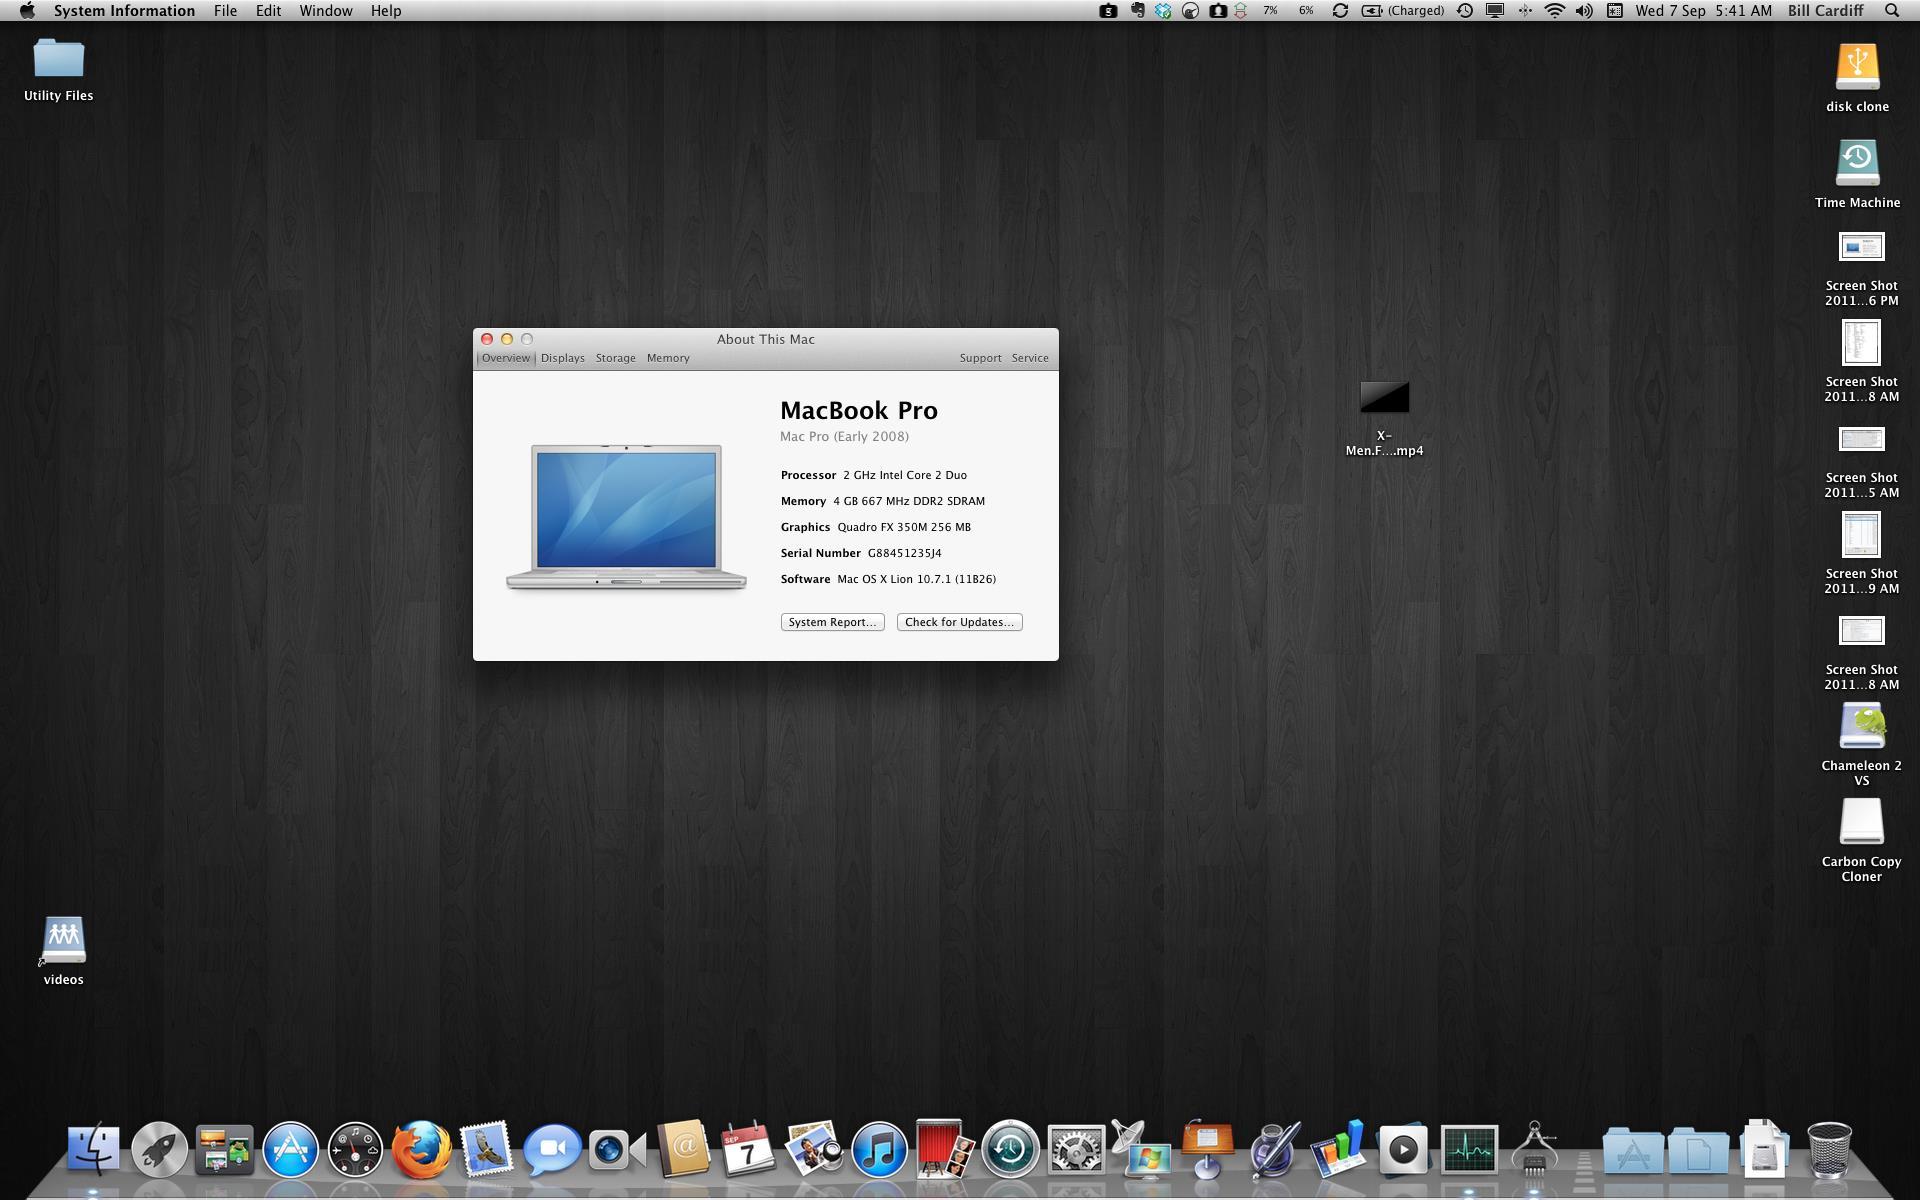Open System Preferences gear icon
The height and width of the screenshot is (1200, 1920).
coord(1075,1150)
